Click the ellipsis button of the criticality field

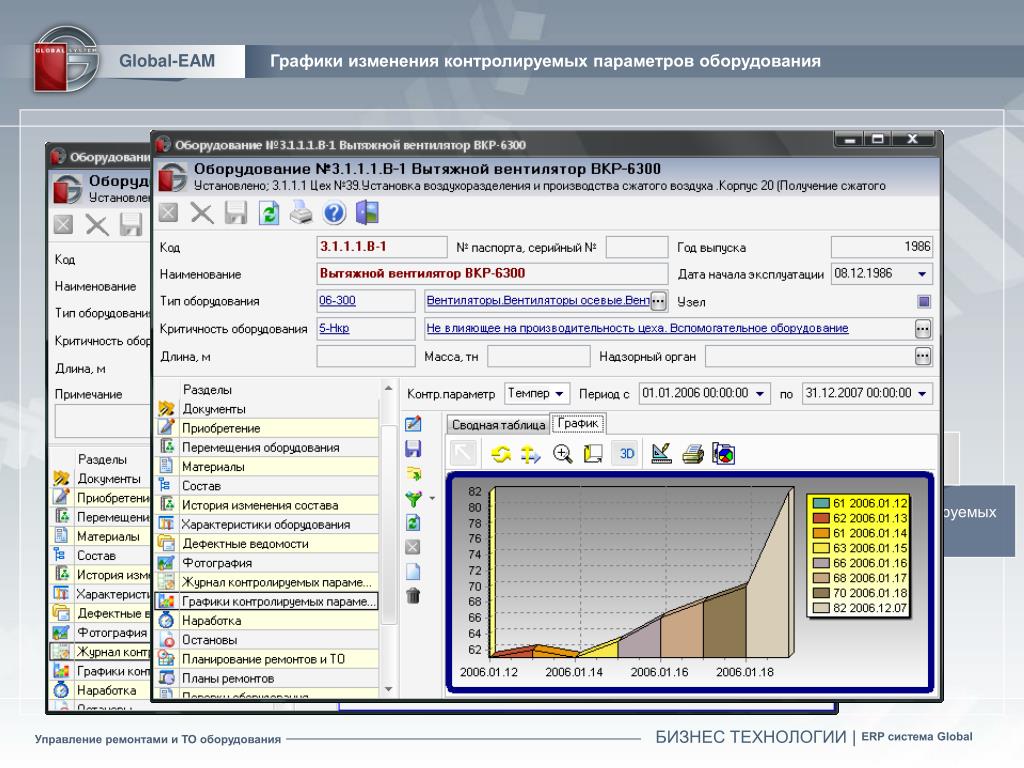(x=922, y=329)
